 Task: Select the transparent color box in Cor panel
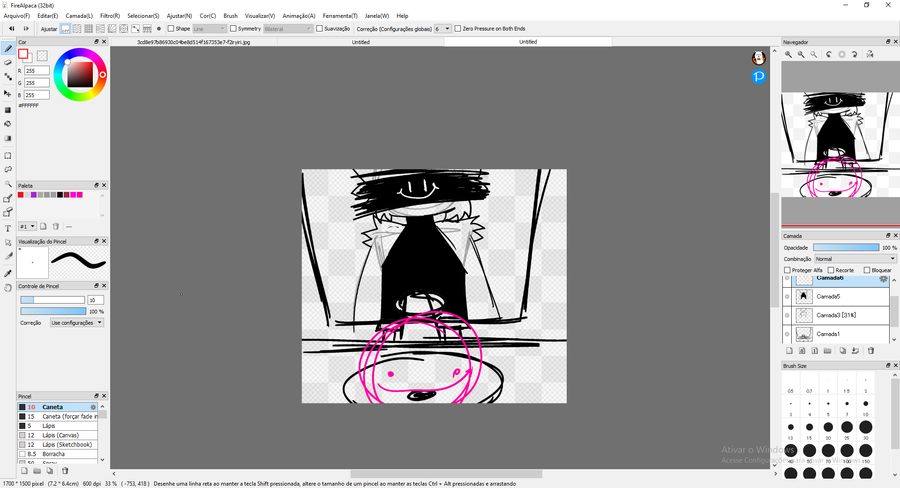point(42,56)
